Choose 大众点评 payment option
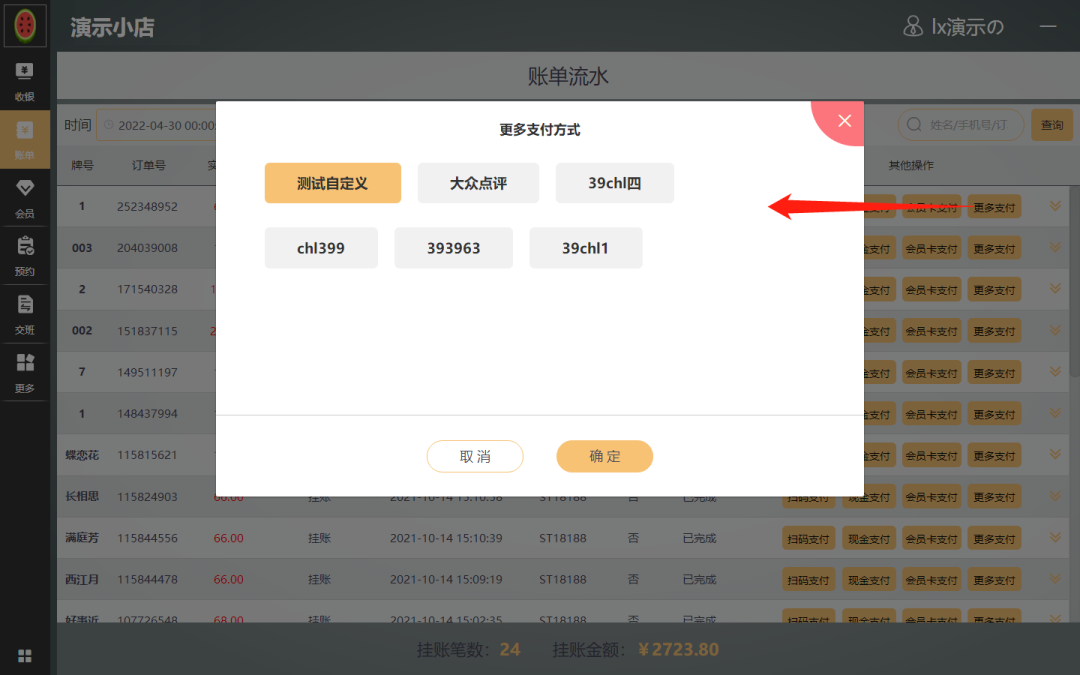 tap(478, 183)
